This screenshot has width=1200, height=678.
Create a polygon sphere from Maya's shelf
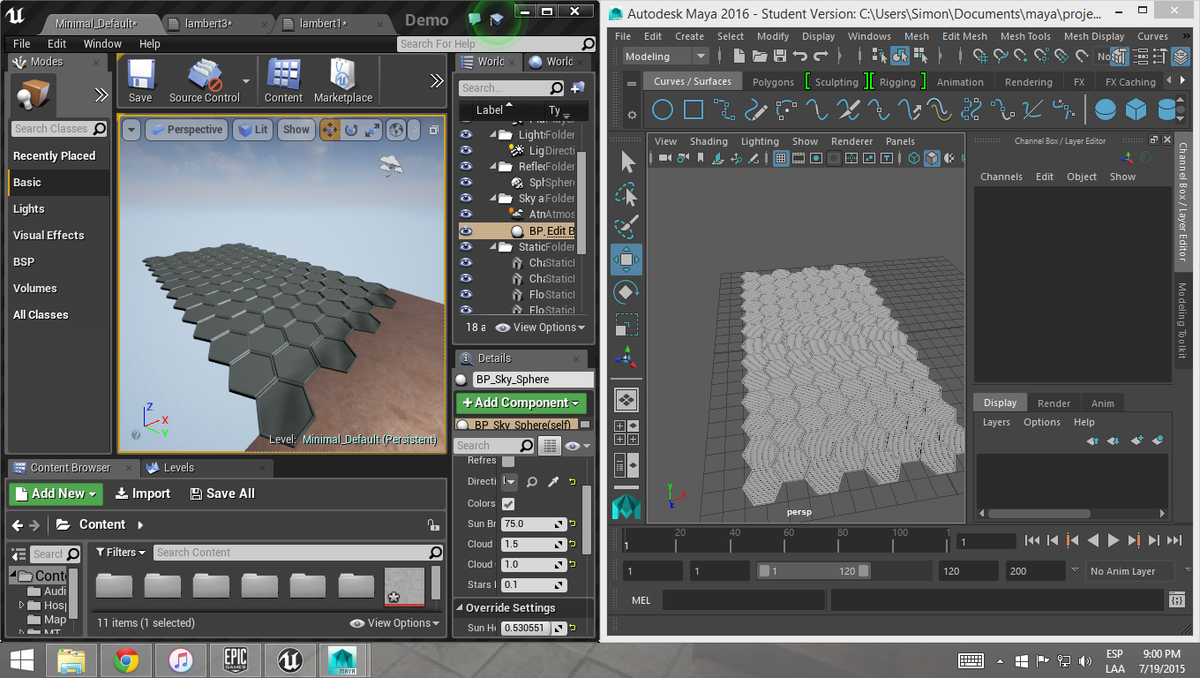tap(1105, 109)
